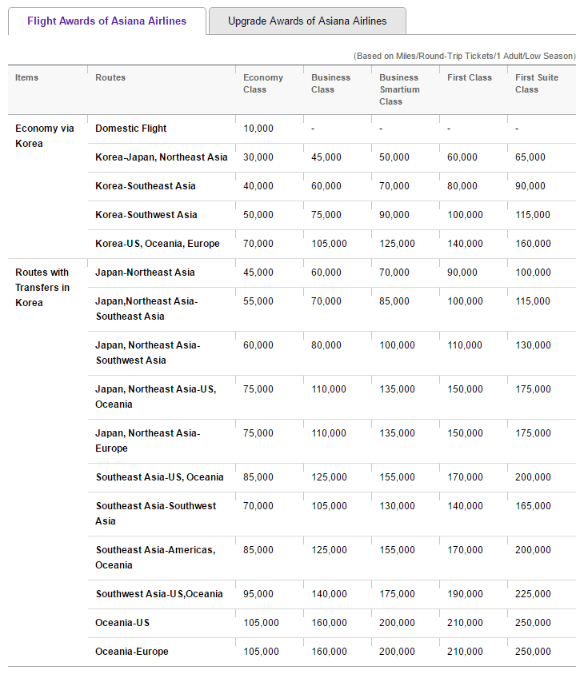The width and height of the screenshot is (585, 684).
Task: Click the 80,000 business class value for Japan-Southwest Asia
Action: pyautogui.click(x=326, y=345)
